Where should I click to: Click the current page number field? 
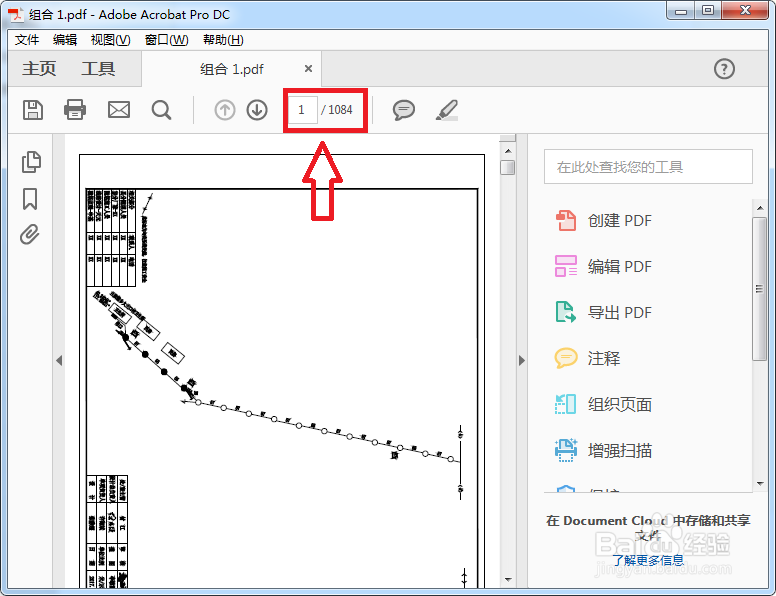point(302,110)
